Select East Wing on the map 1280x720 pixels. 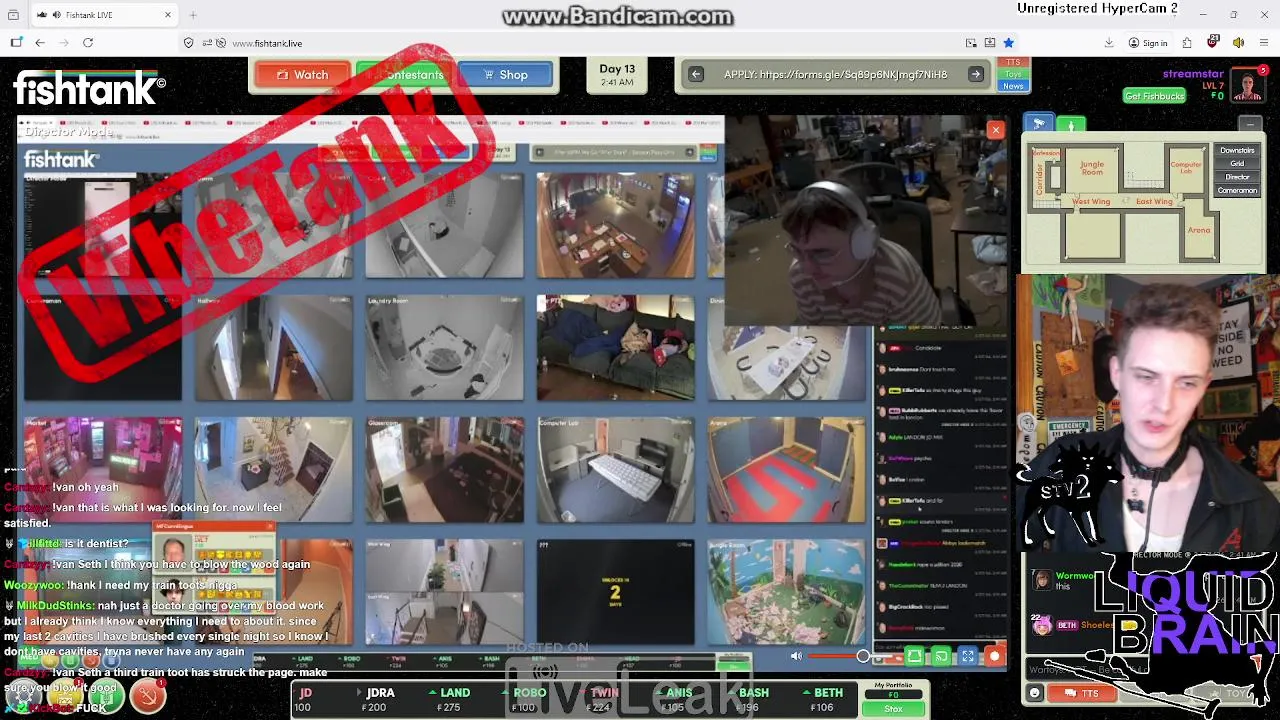click(1154, 202)
